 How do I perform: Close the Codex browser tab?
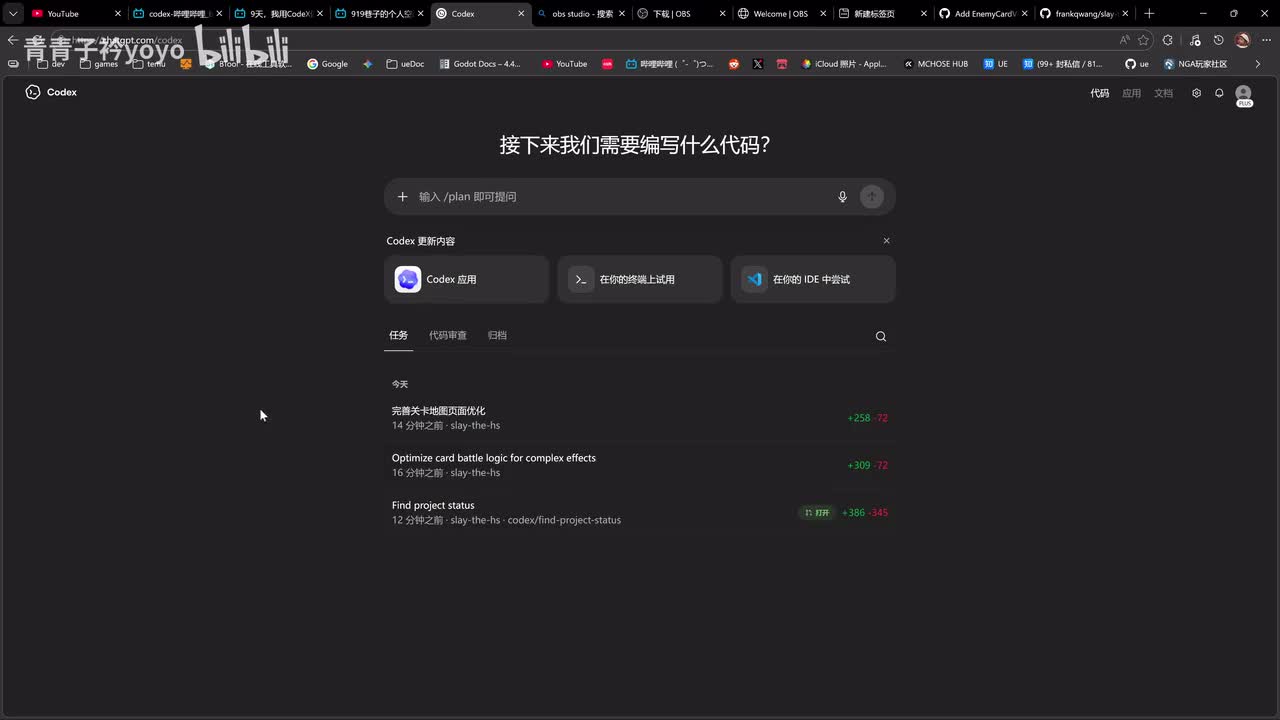(521, 14)
